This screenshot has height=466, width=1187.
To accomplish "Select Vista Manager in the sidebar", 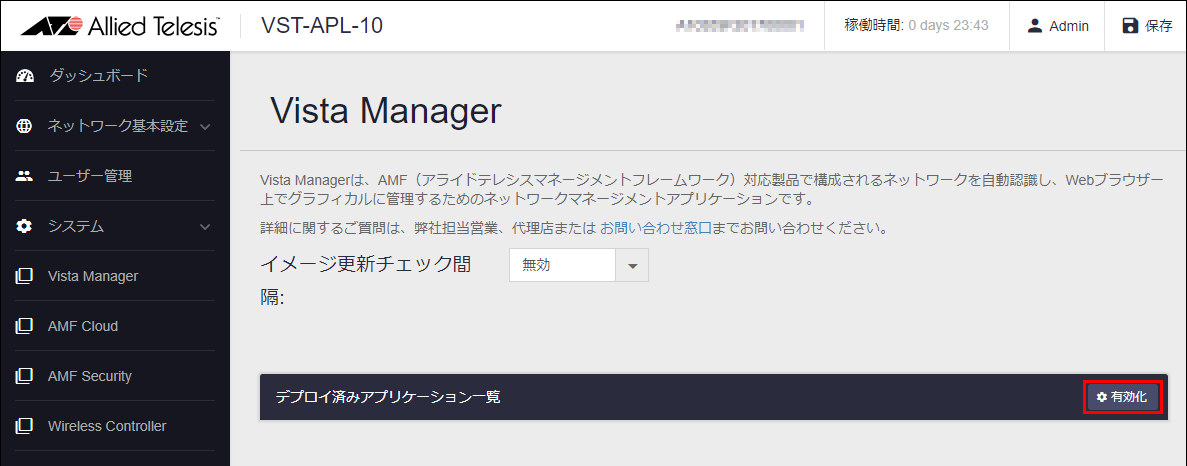I will (x=93, y=276).
